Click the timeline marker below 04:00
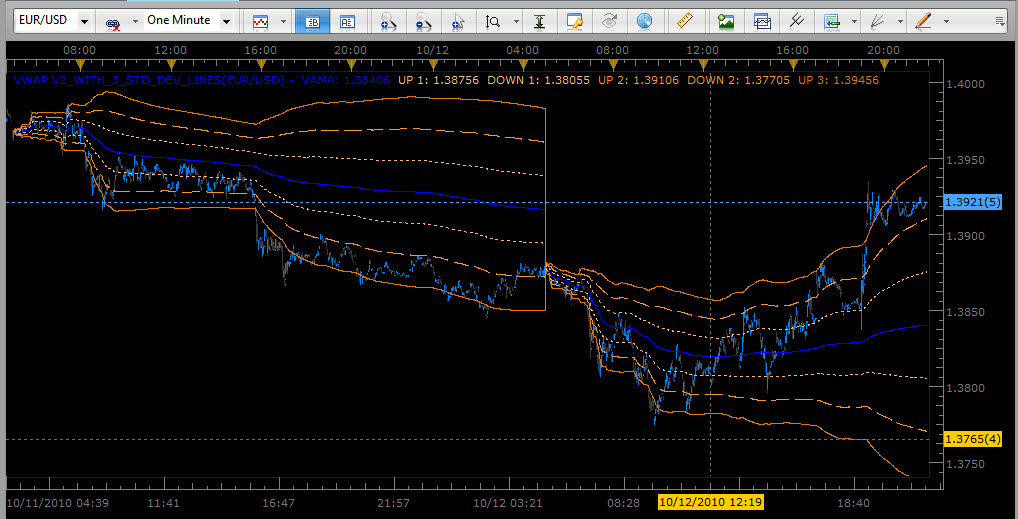 [x=523, y=64]
